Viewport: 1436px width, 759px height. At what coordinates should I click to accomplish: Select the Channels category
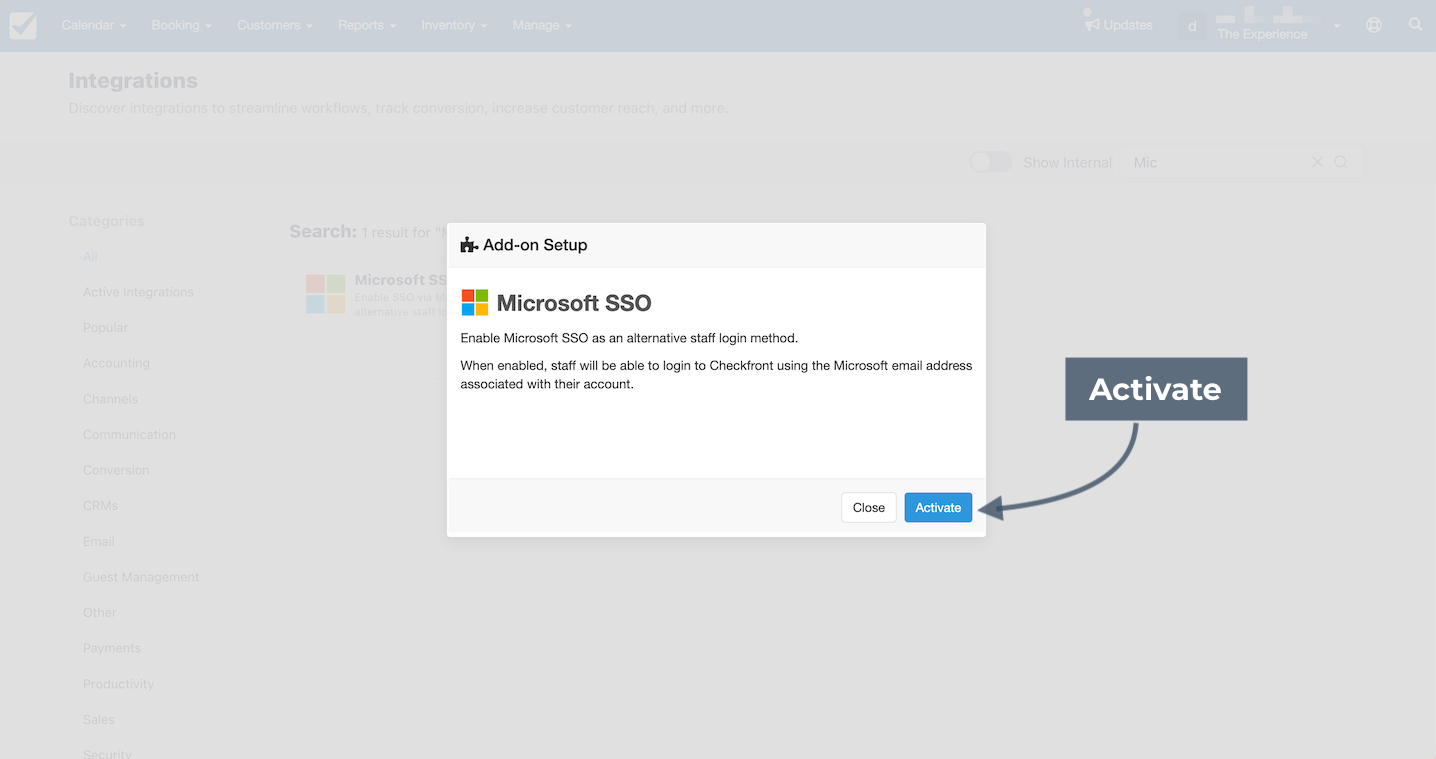[x=110, y=399]
